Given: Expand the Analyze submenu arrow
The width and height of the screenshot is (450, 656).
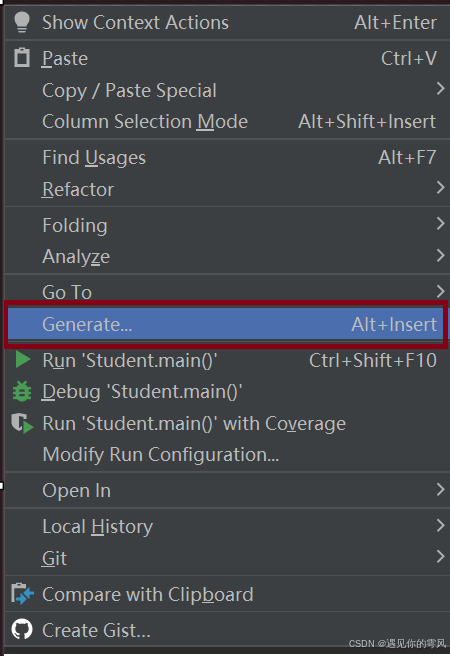Looking at the screenshot, I should point(440,255).
